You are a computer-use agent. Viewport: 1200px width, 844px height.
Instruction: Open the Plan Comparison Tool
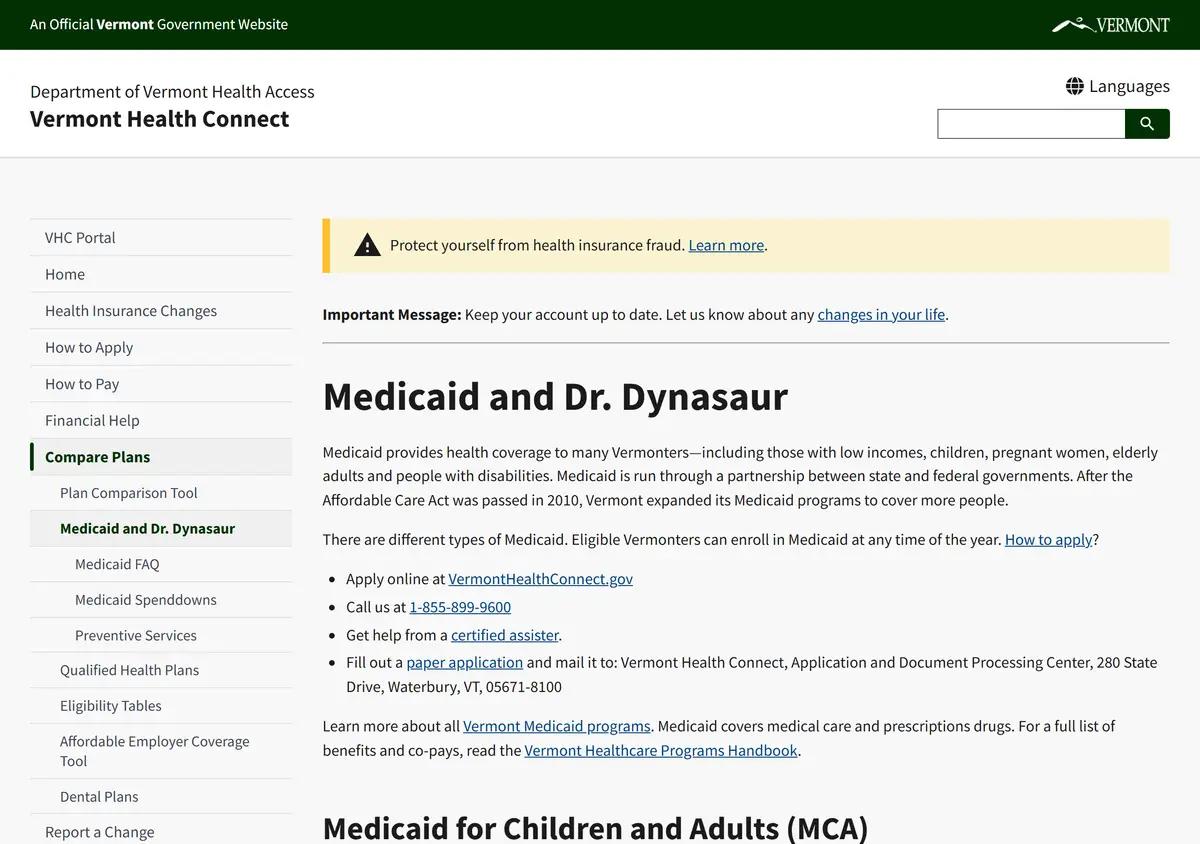point(161,493)
